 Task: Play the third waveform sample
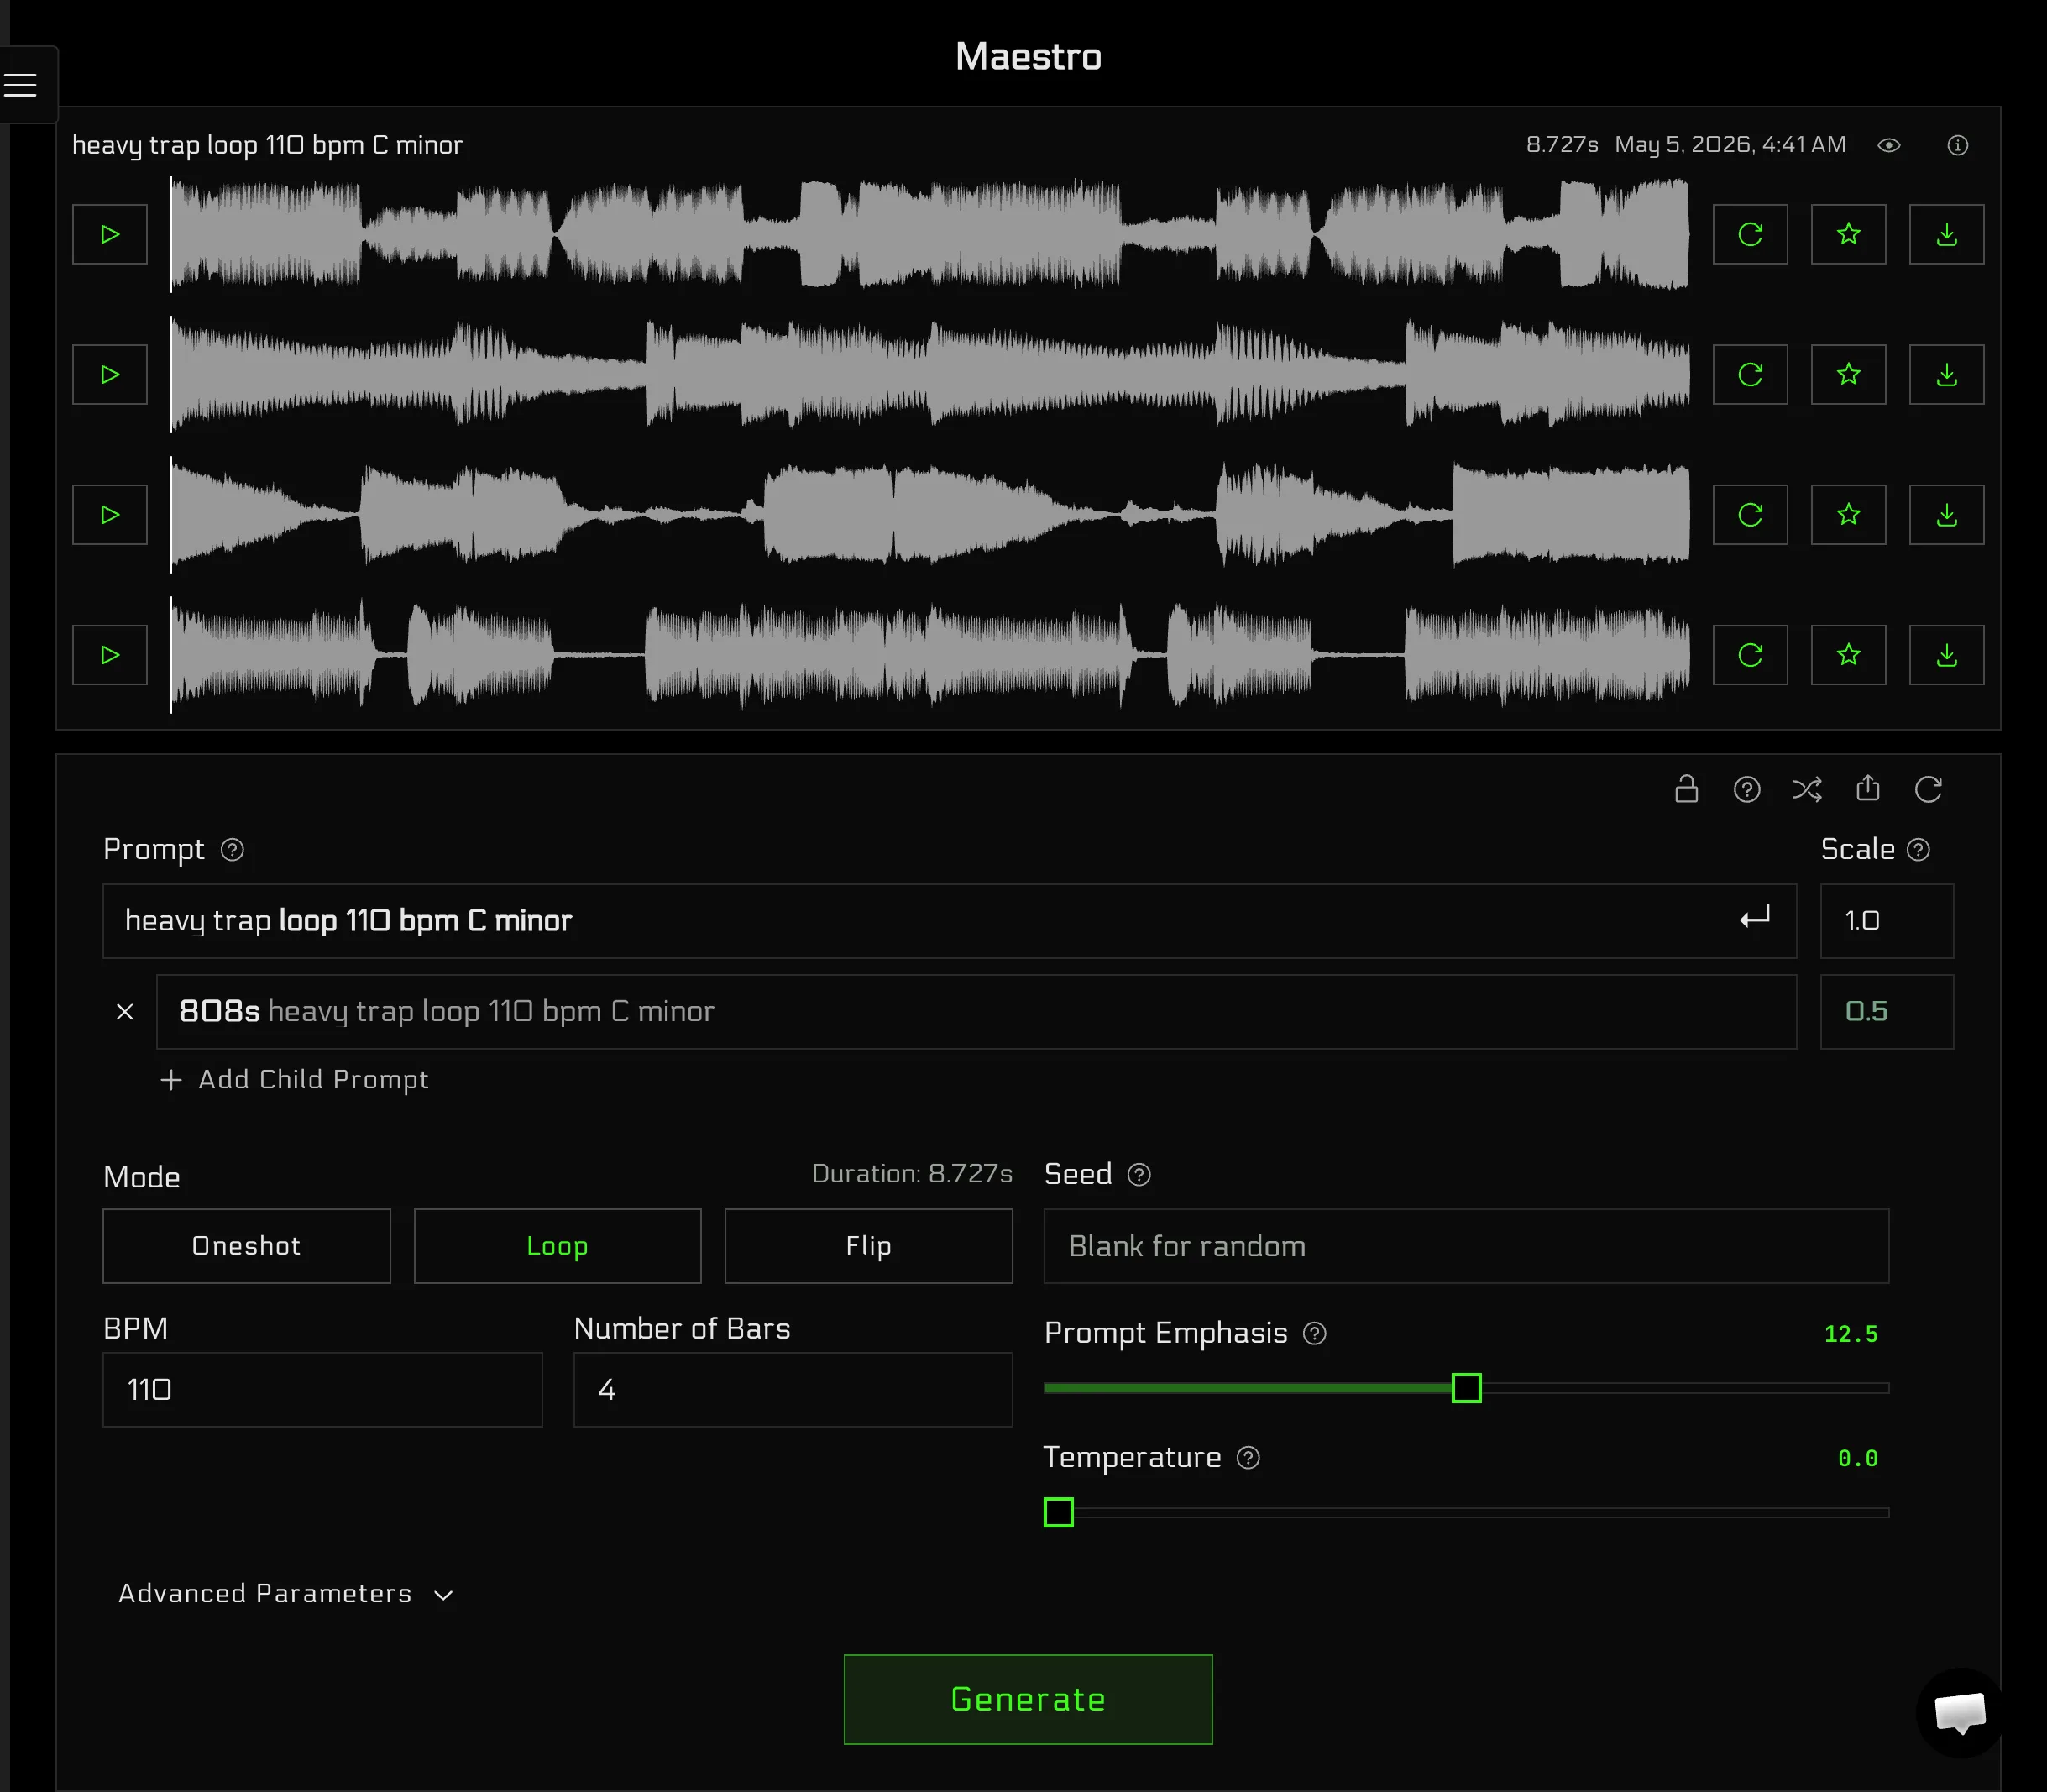click(110, 514)
